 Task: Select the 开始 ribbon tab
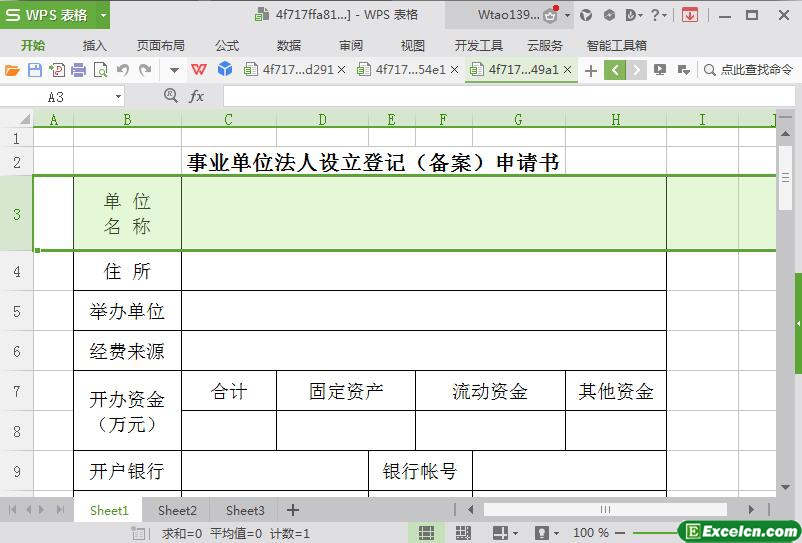pyautogui.click(x=33, y=46)
